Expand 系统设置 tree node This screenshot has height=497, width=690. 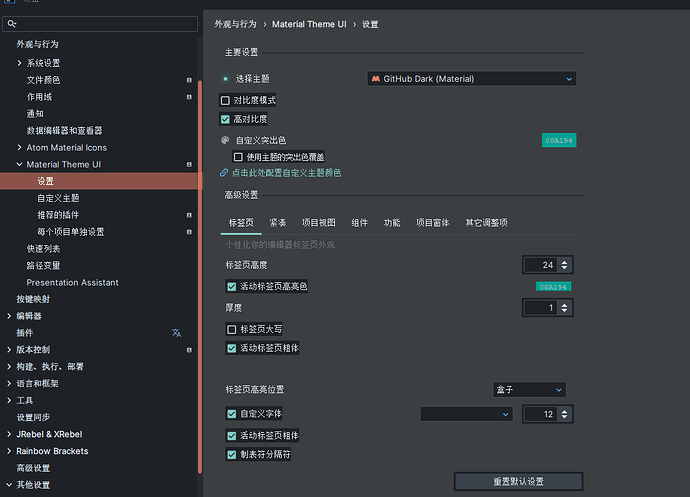point(19,63)
